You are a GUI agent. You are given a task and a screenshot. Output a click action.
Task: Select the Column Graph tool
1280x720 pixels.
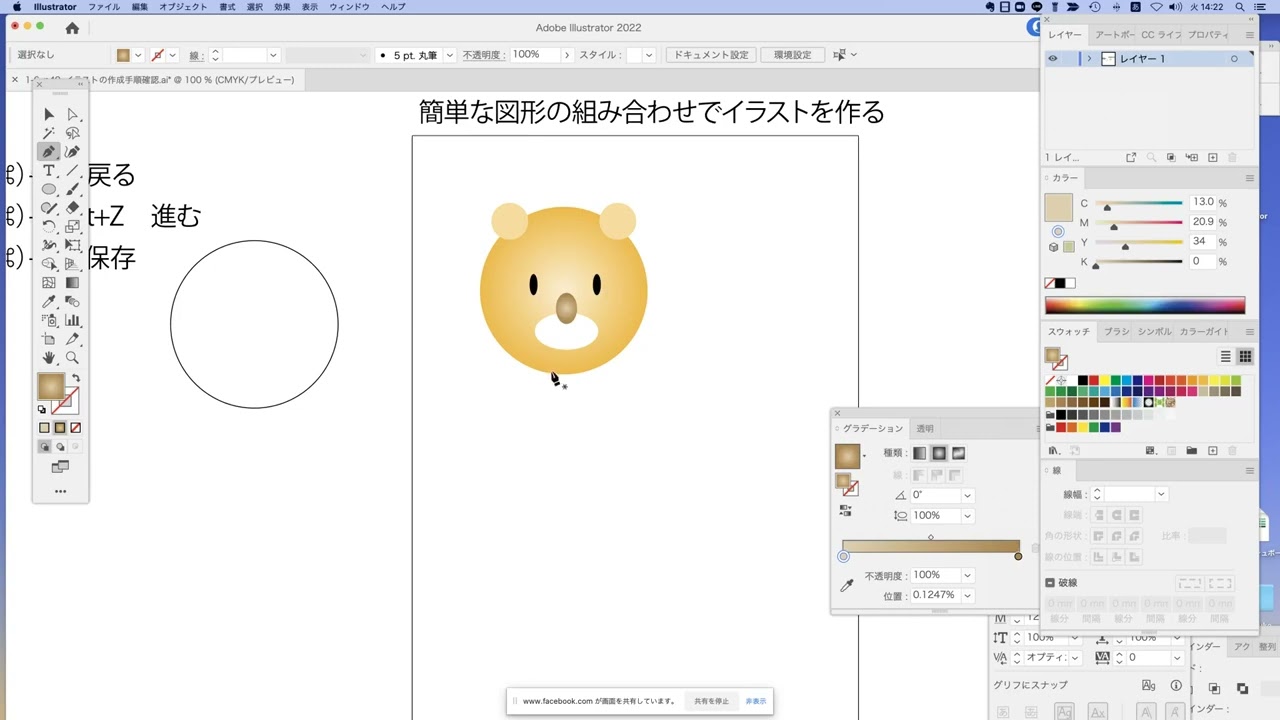[x=72, y=320]
